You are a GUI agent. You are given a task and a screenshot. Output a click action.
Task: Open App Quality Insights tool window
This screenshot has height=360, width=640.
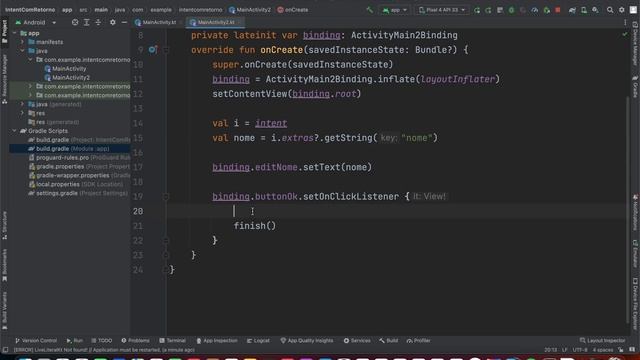(x=307, y=340)
